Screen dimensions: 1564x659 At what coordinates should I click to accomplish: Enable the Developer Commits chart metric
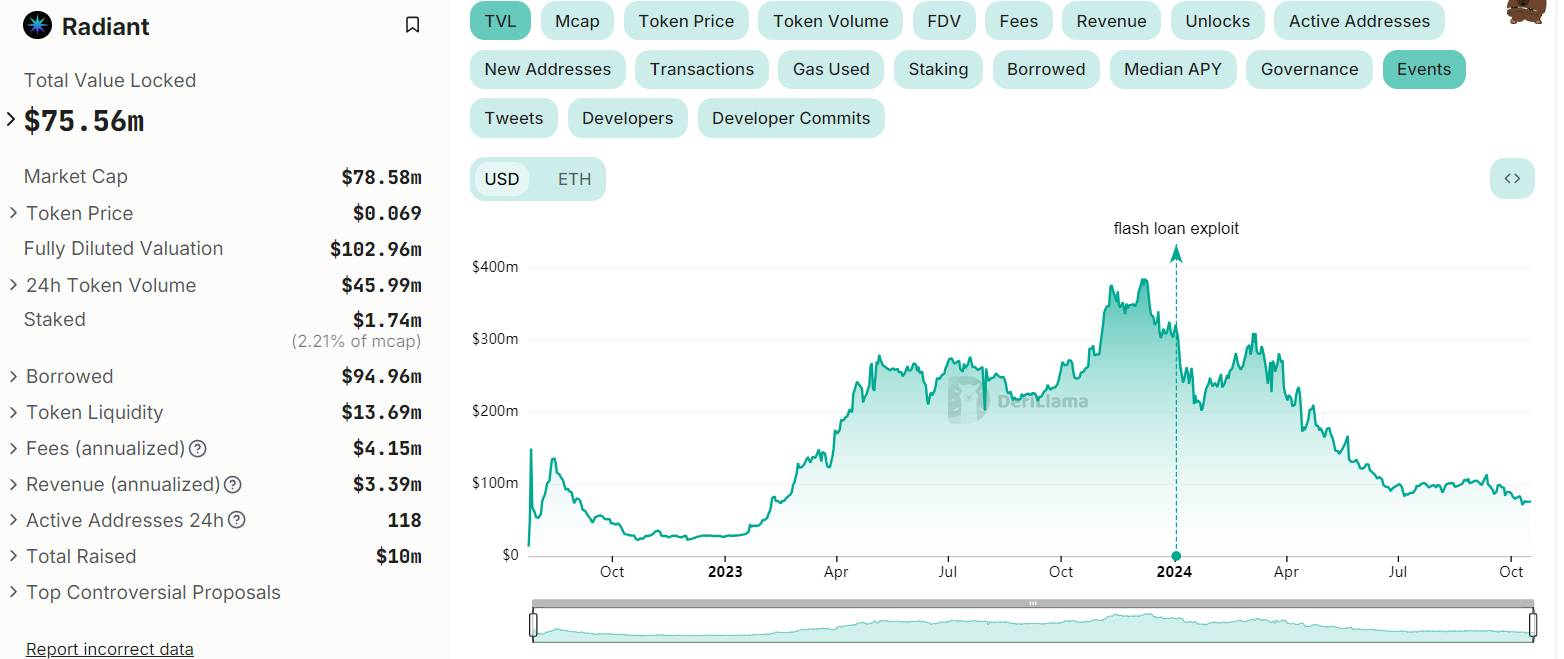point(791,118)
